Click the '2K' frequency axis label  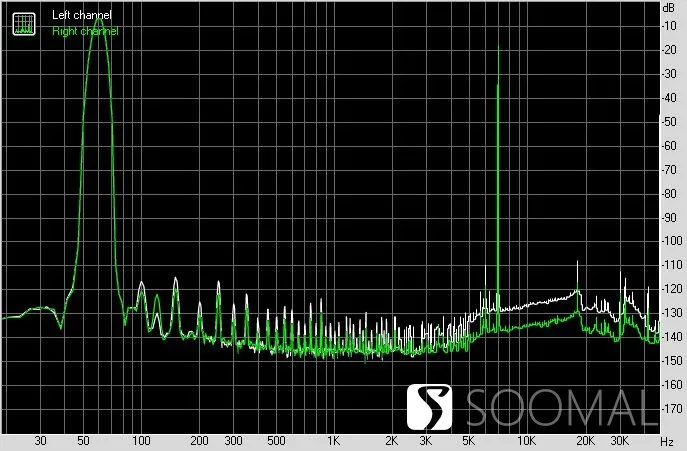(392, 440)
